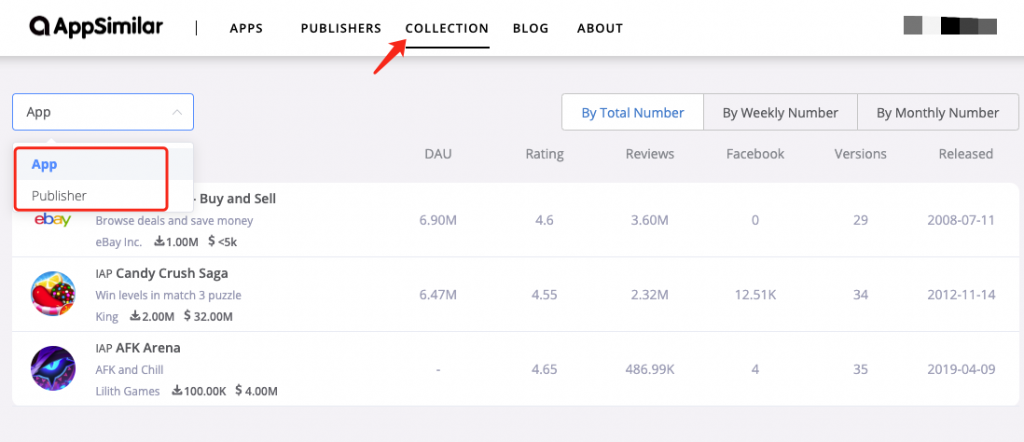1024x442 pixels.
Task: Click the download icon beside 100.00K
Action: click(x=177, y=390)
